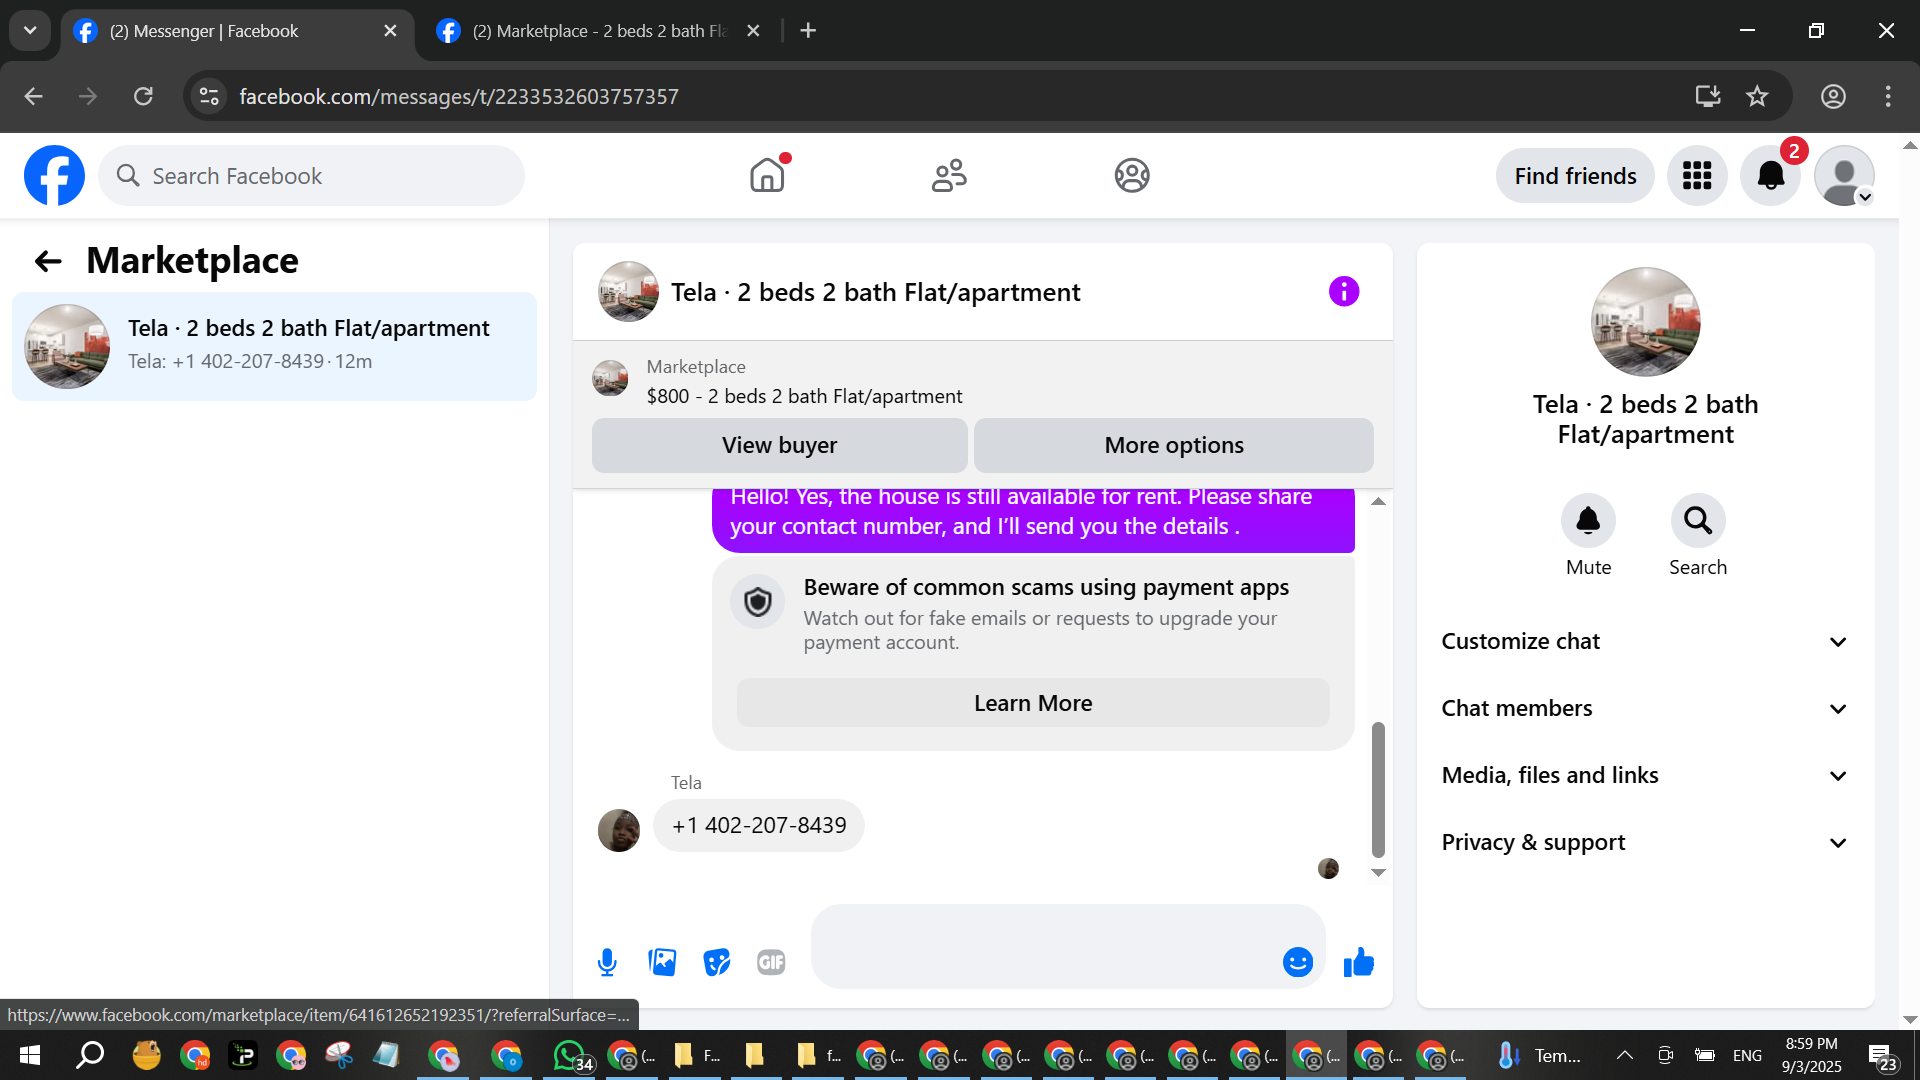Click the browser back arrow

coord(33,96)
